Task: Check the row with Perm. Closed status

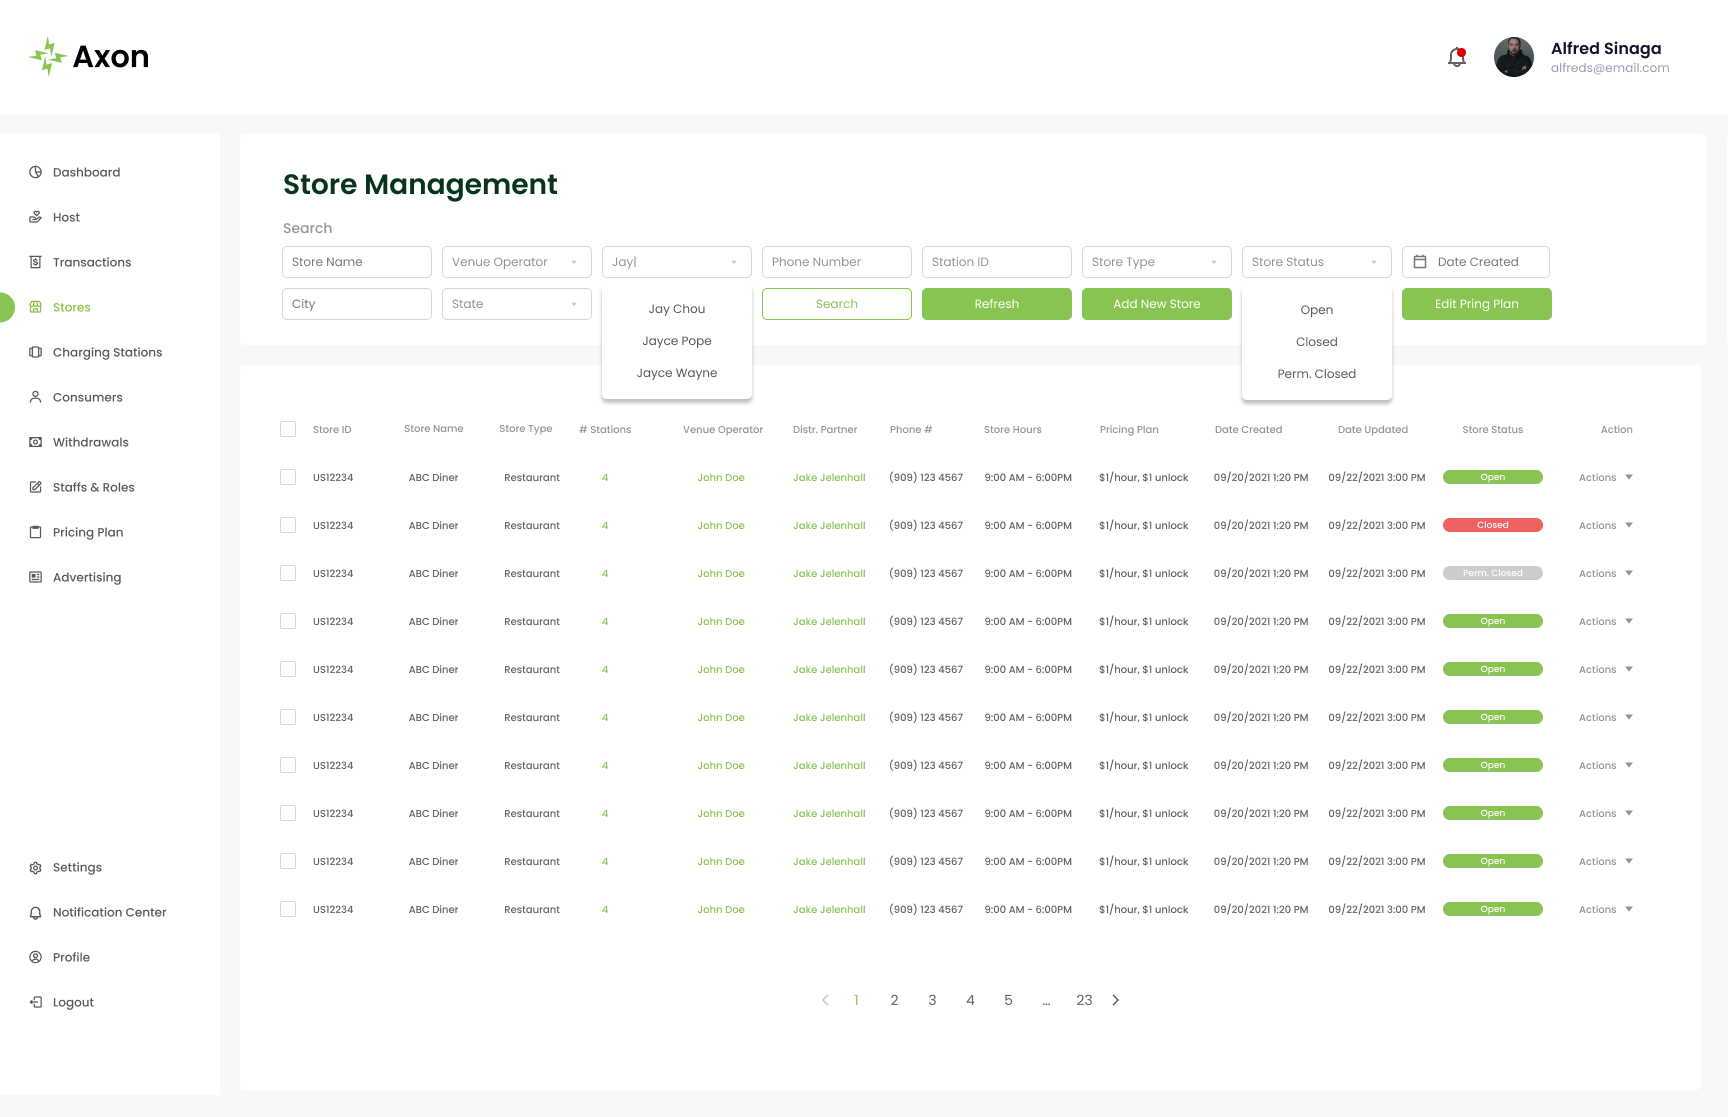Action: [288, 573]
